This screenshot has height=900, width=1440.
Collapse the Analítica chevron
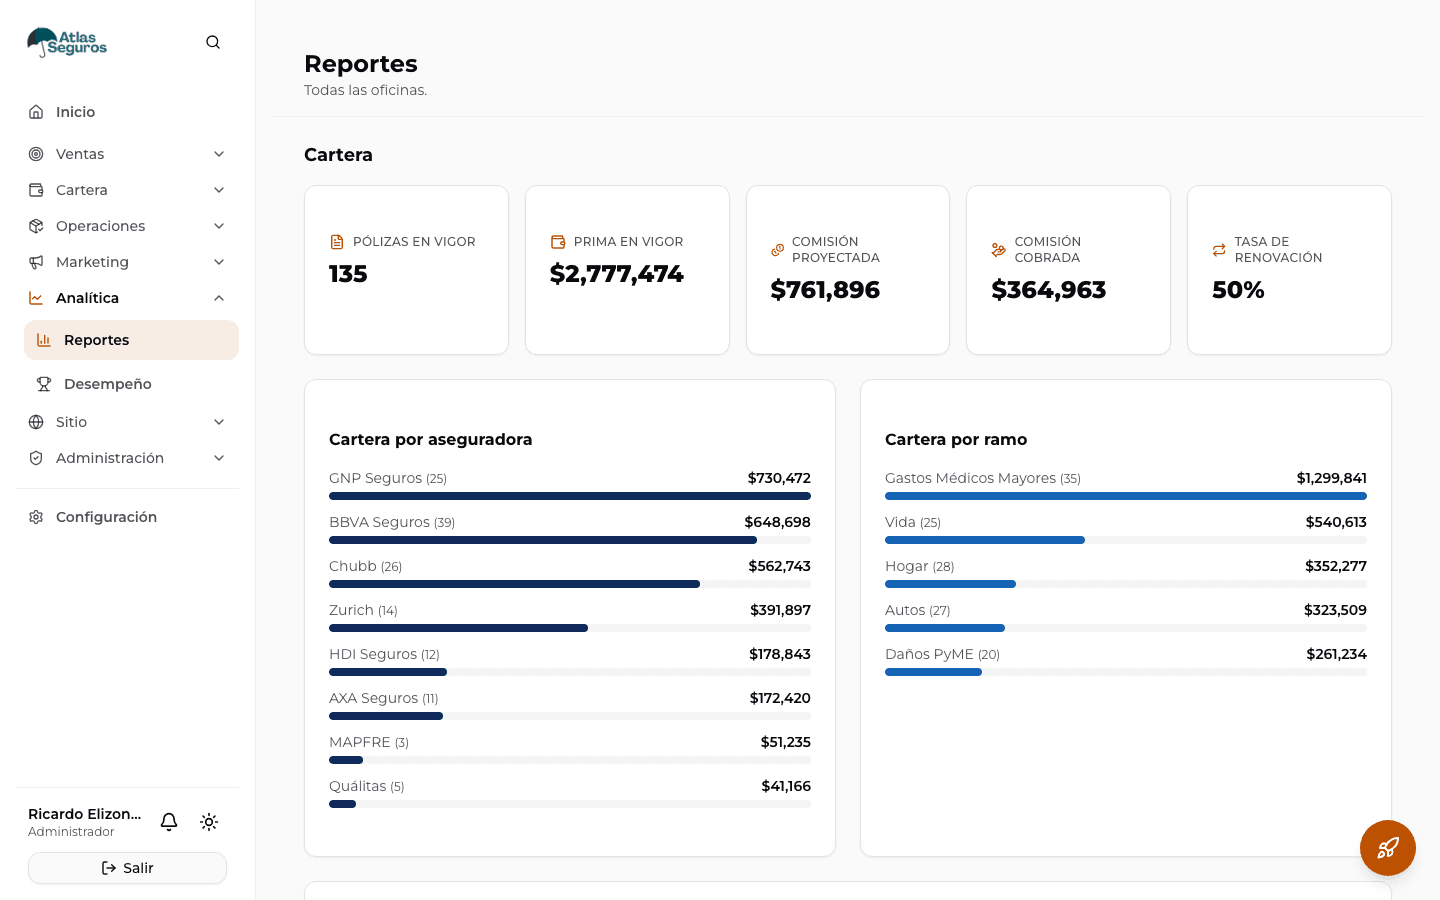click(219, 298)
